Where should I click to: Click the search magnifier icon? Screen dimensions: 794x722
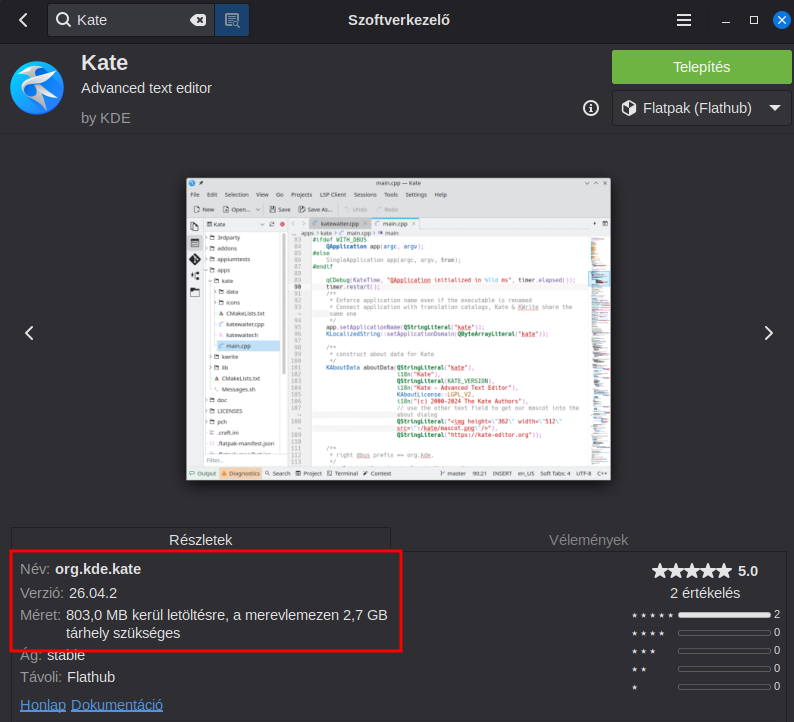click(x=63, y=20)
